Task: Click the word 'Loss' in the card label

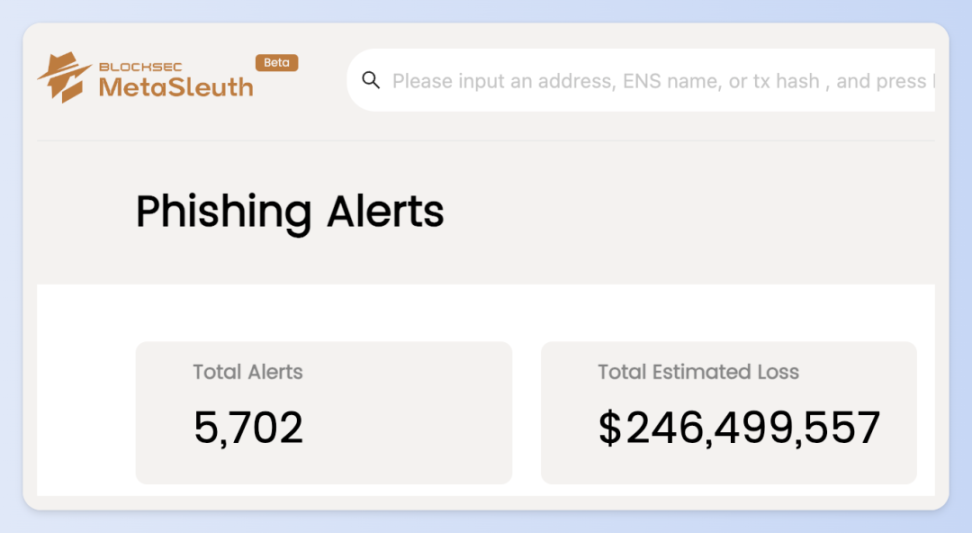Action: 777,372
